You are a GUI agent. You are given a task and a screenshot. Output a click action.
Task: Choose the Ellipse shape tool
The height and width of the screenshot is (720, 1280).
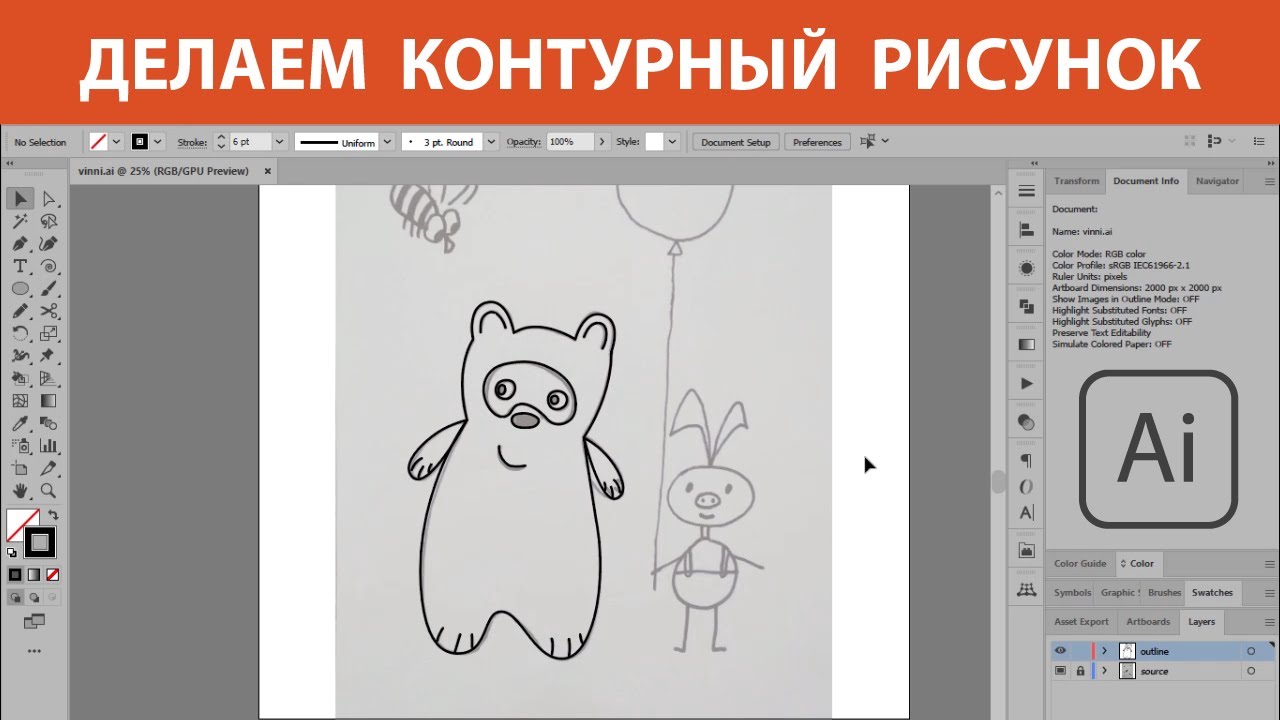pos(20,289)
